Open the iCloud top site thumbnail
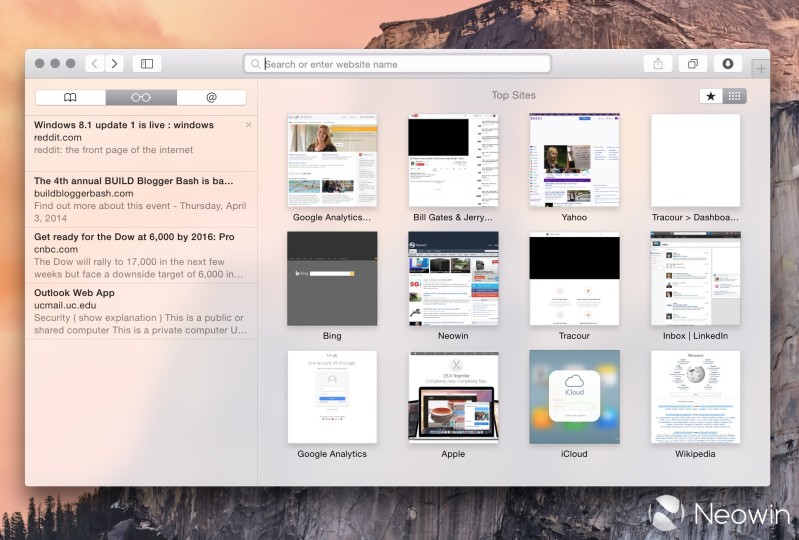Viewport: 799px width, 540px height. pyautogui.click(x=574, y=396)
